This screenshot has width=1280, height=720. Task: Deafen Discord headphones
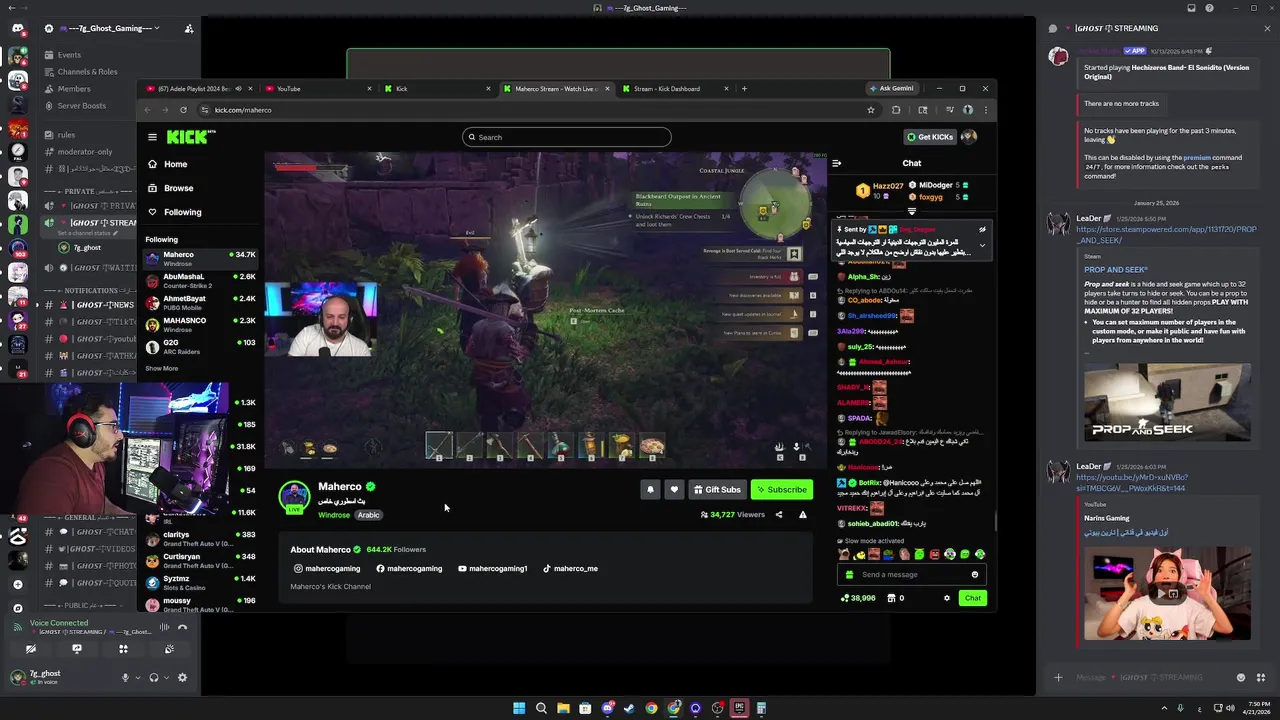tap(153, 677)
